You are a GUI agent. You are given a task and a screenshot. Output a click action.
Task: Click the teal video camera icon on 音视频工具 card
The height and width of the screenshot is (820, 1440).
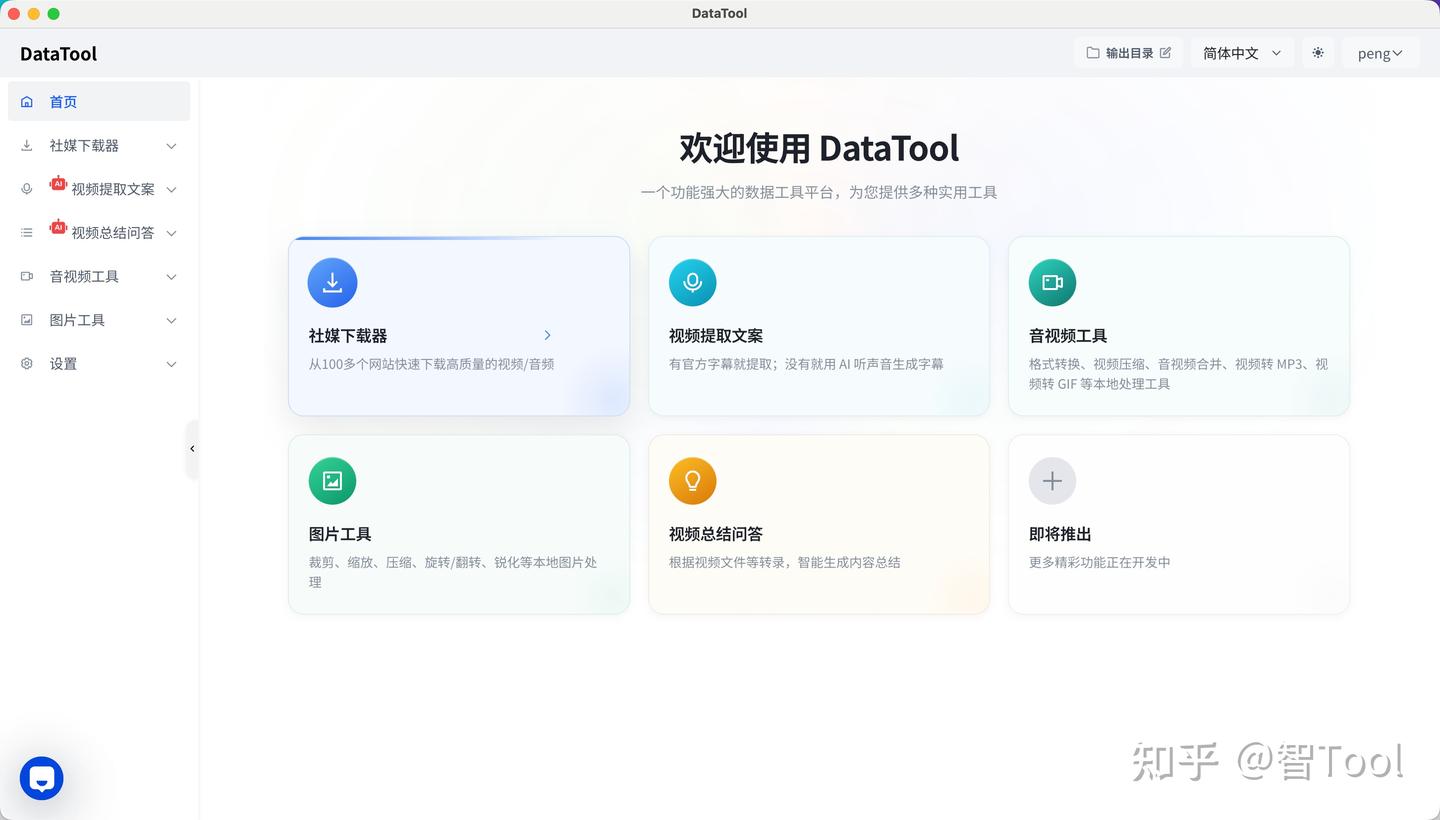coord(1052,282)
